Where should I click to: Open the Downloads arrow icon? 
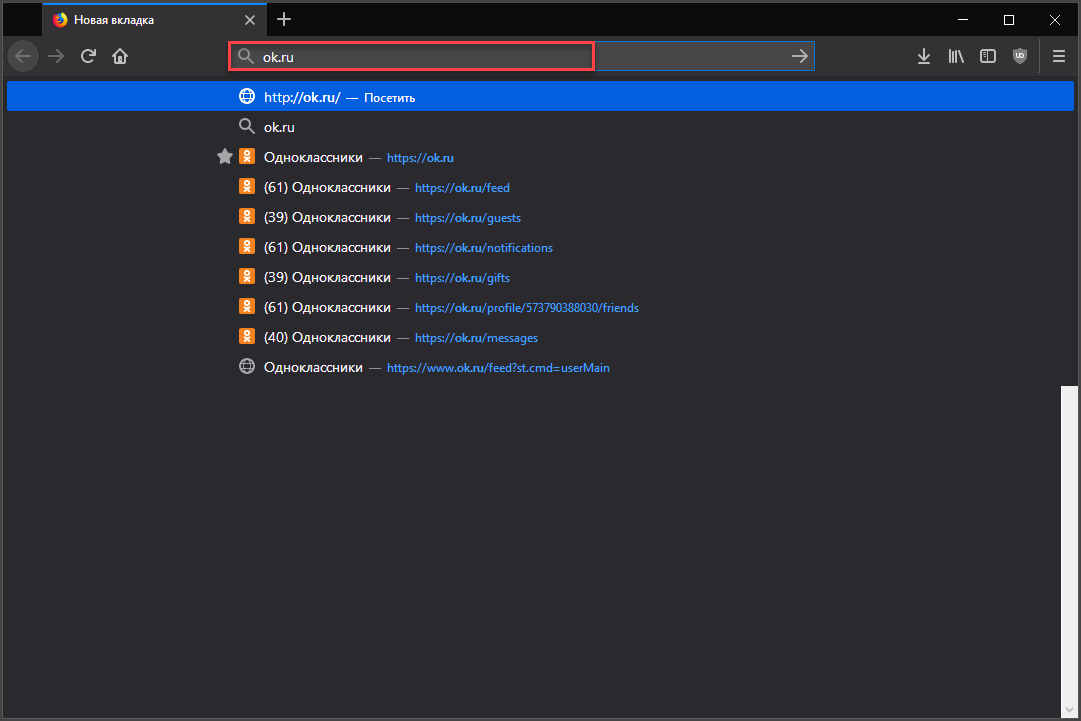click(923, 57)
